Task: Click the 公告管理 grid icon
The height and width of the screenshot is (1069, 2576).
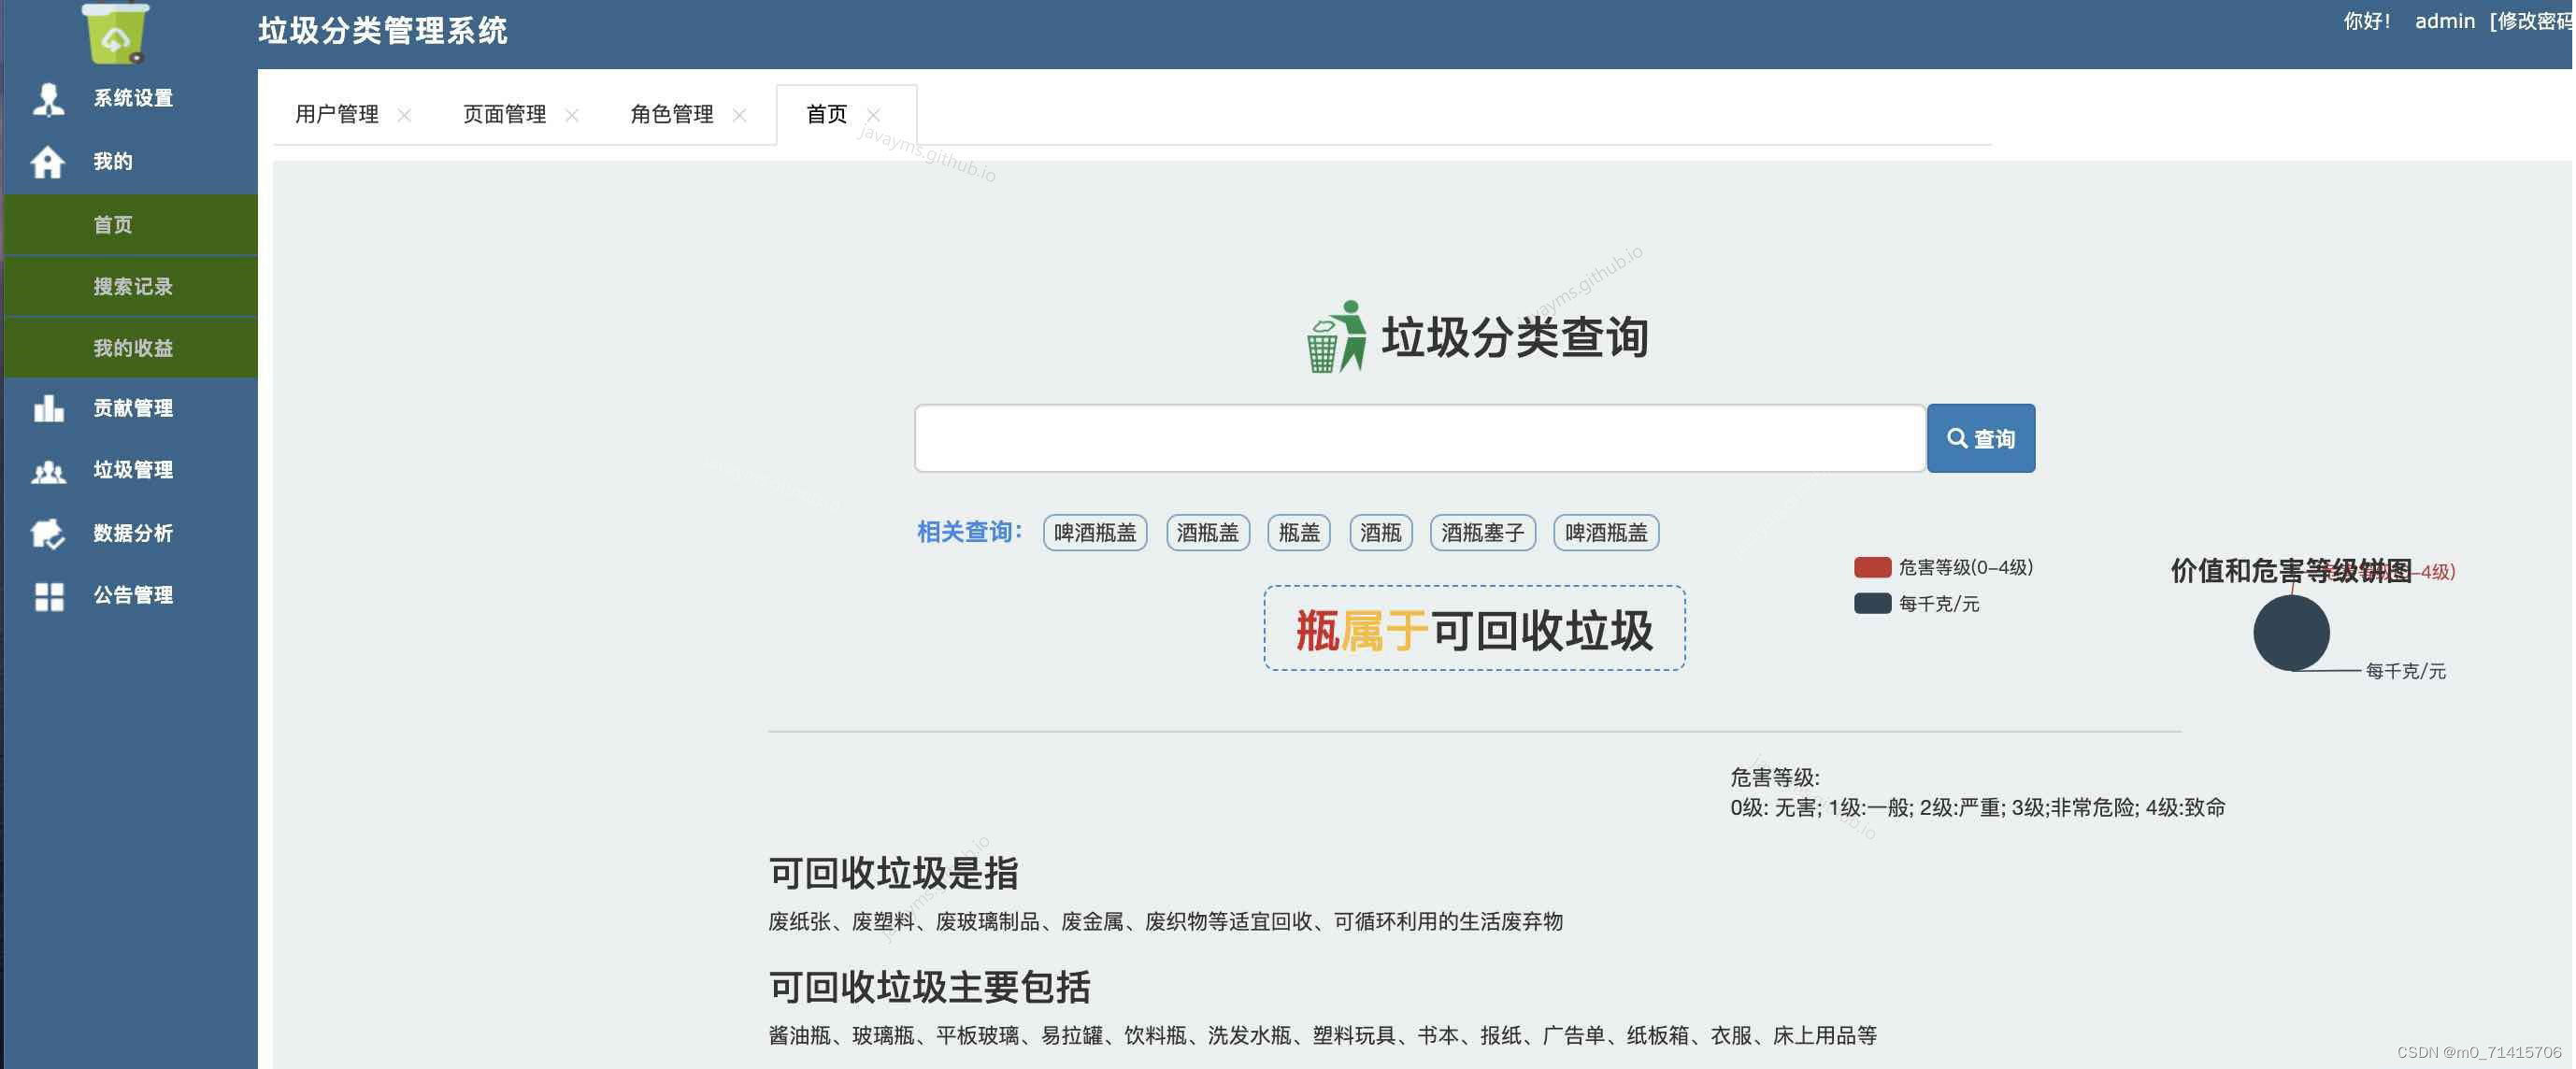Action: 48,596
